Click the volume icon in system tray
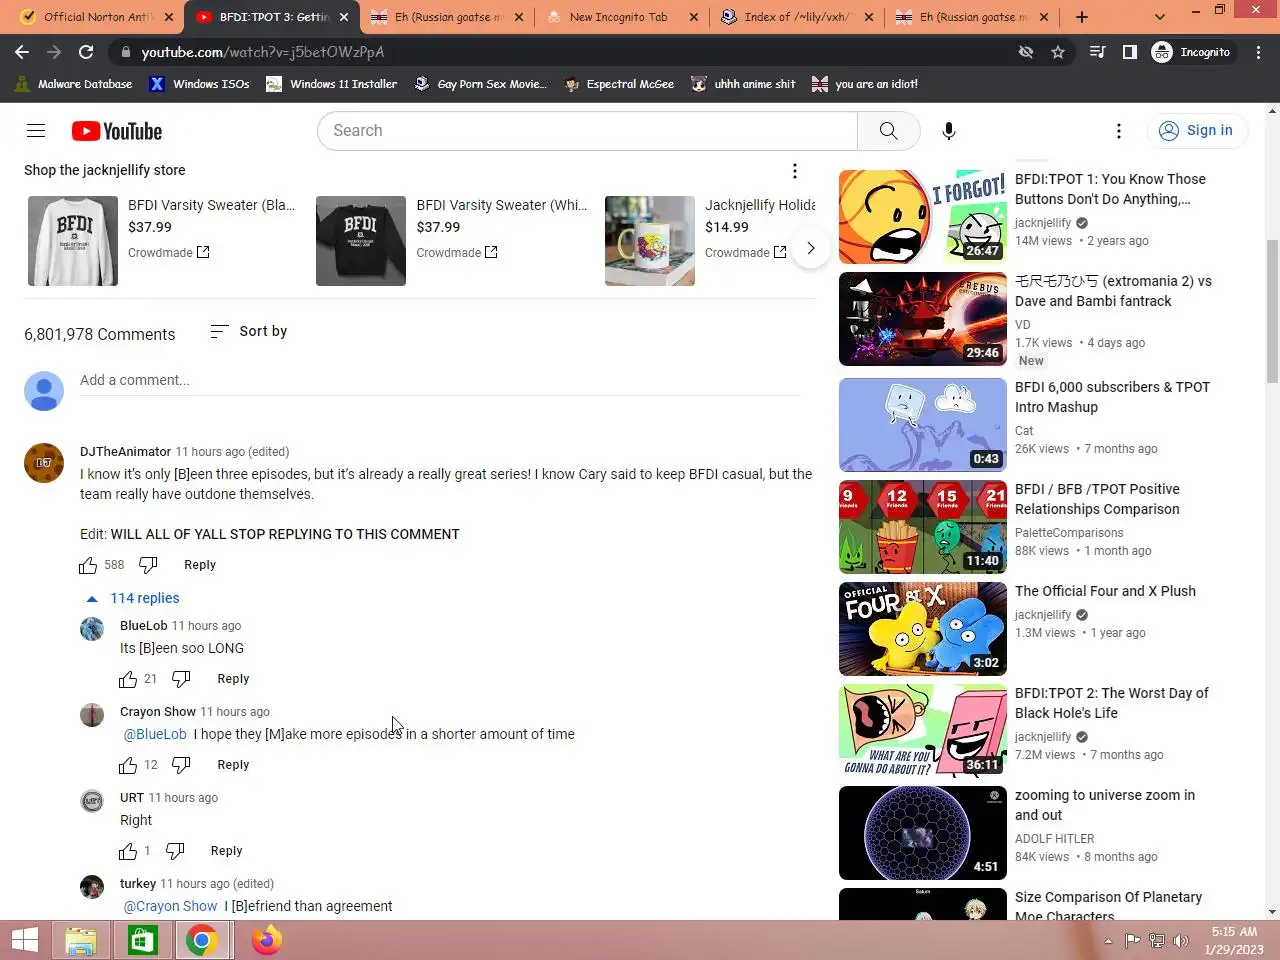Image resolution: width=1280 pixels, height=960 pixels. click(x=1180, y=940)
